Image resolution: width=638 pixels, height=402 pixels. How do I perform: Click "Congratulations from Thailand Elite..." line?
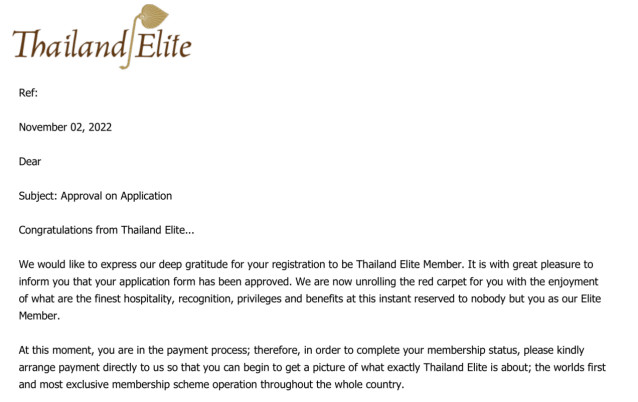107,230
